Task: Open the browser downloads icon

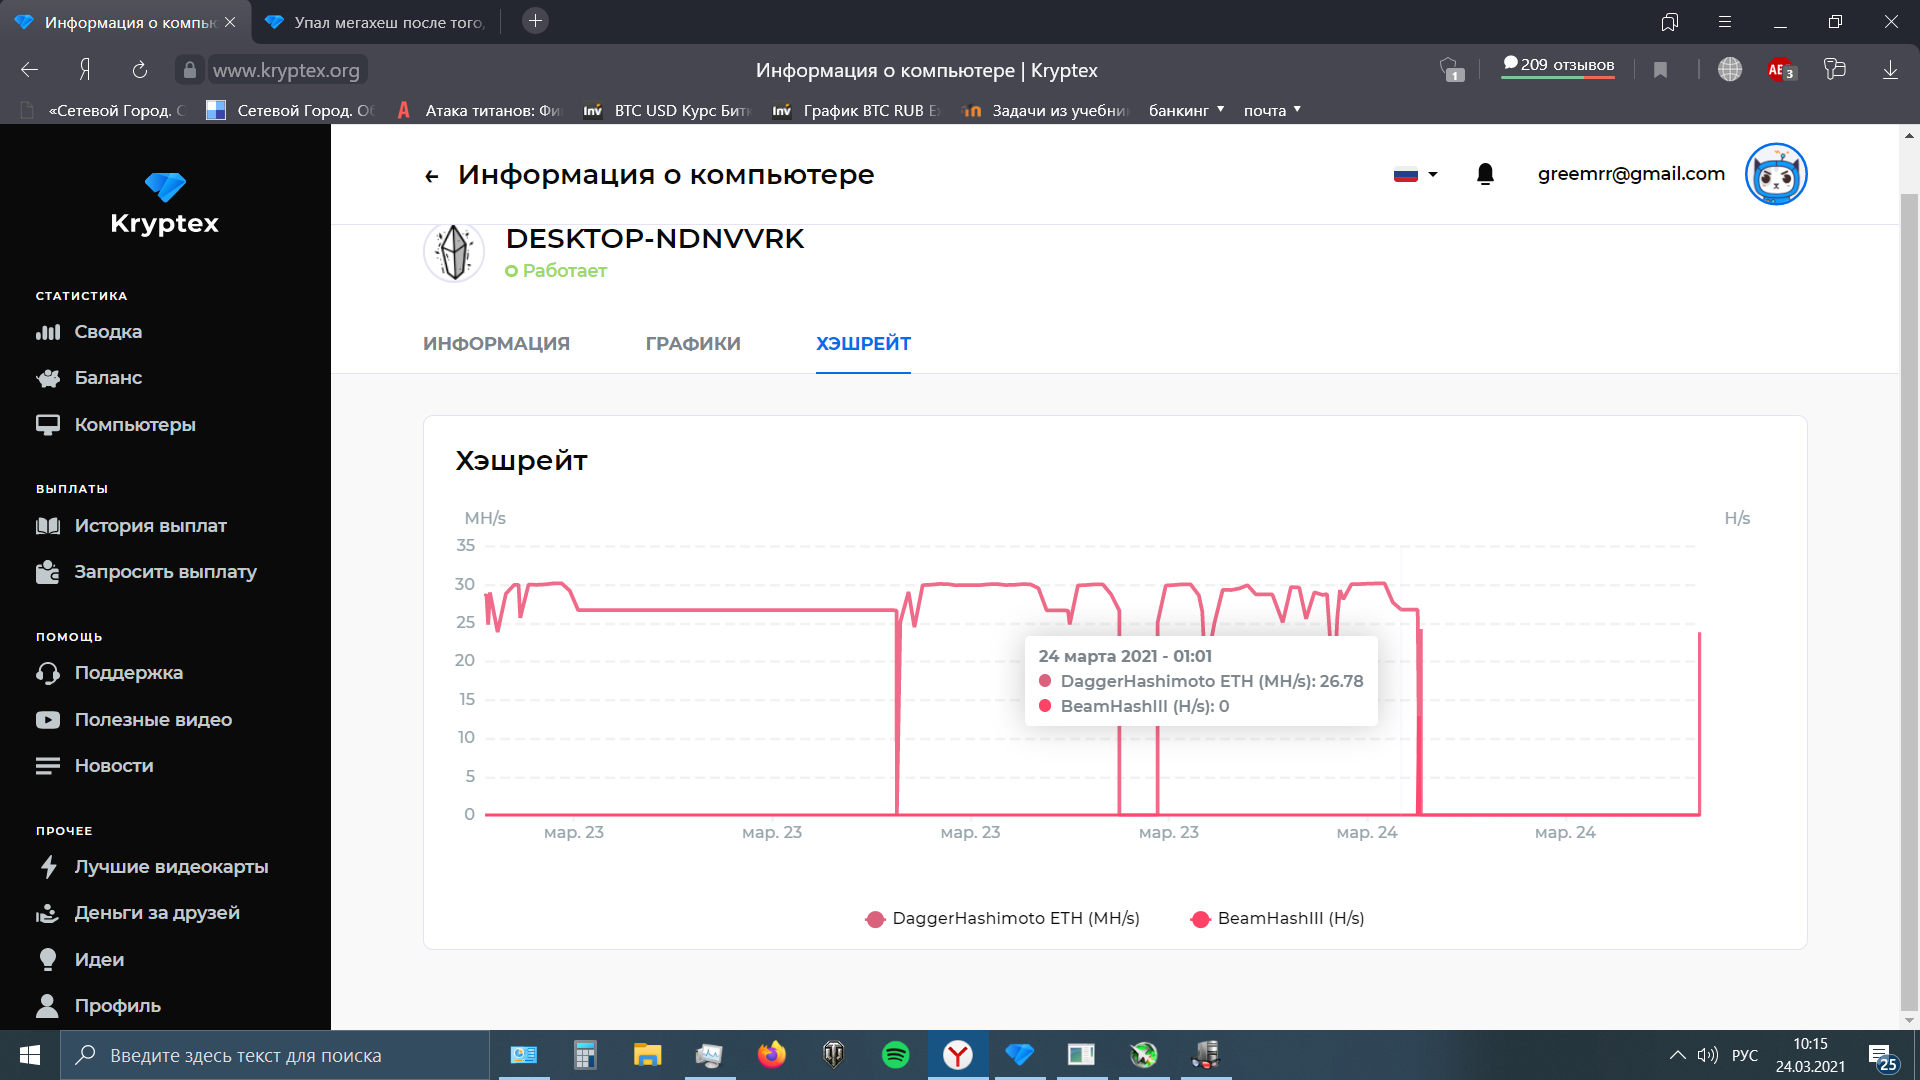Action: pos(1890,70)
